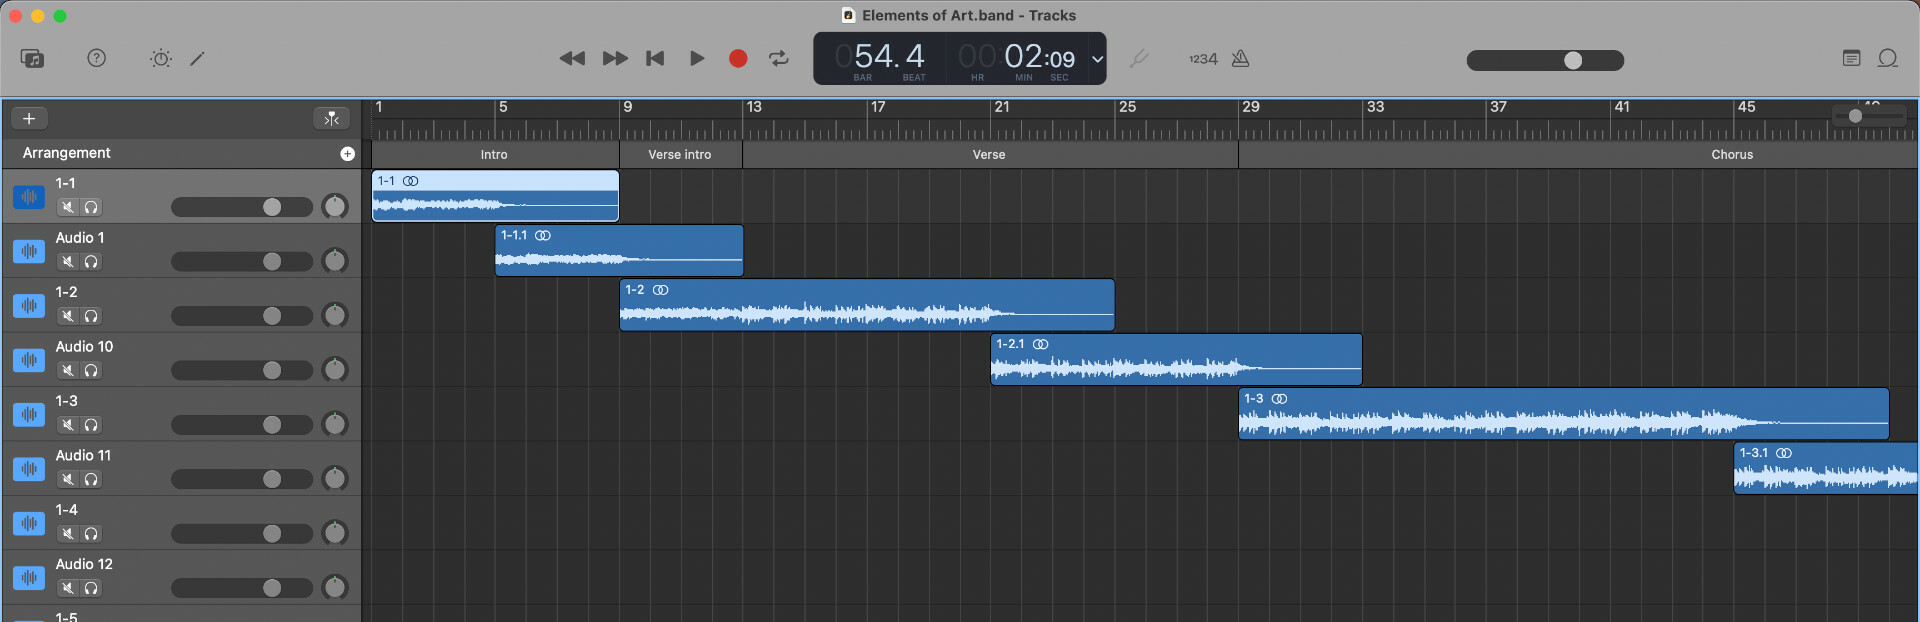The height and width of the screenshot is (622, 1920).
Task: Solo the Audio 12 track
Action: (91, 589)
